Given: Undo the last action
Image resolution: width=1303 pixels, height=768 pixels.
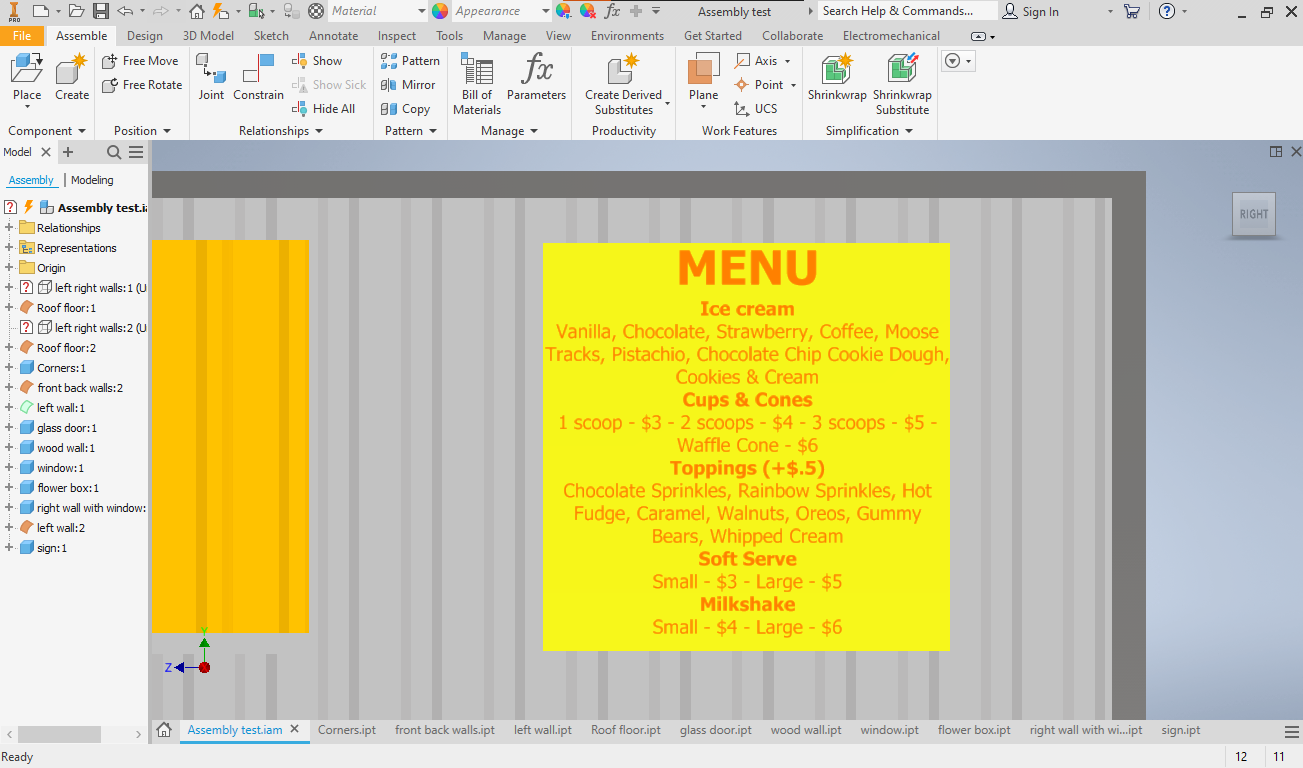Looking at the screenshot, I should tap(125, 11).
